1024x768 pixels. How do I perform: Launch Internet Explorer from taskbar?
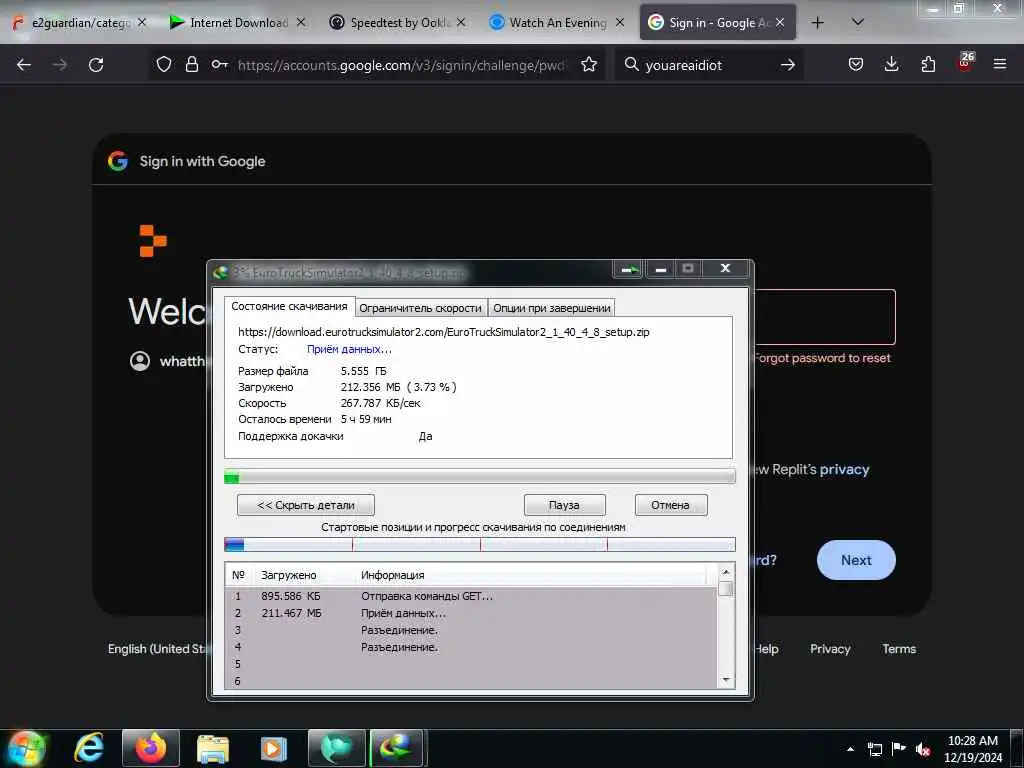coord(89,748)
